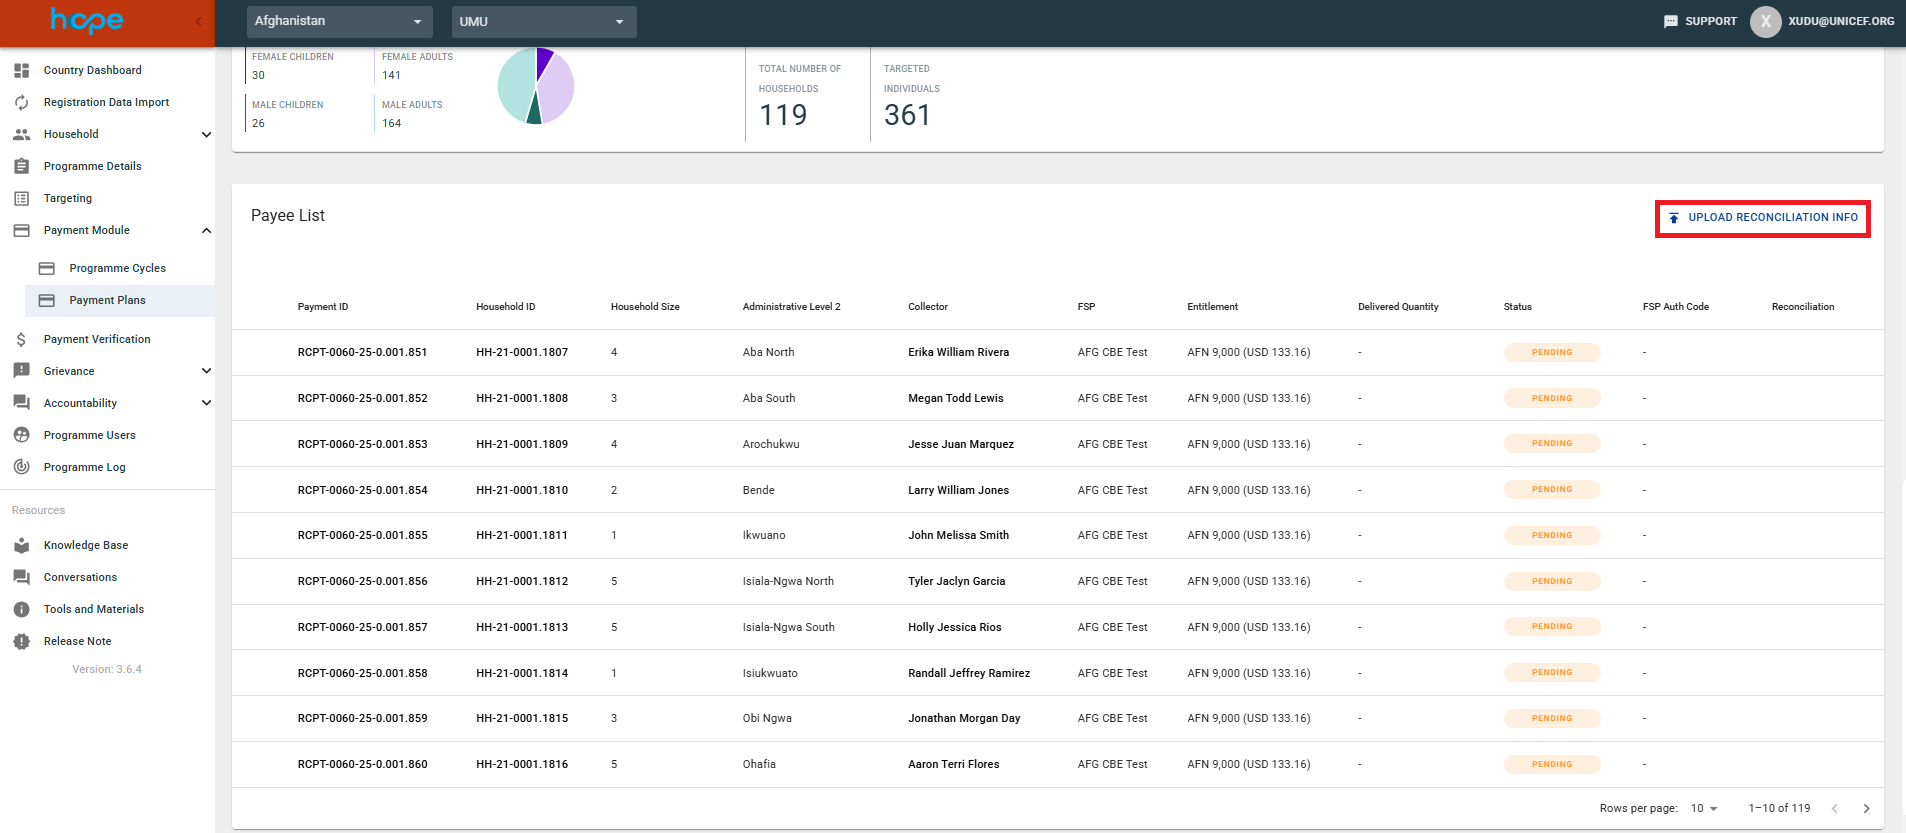Click the Release Note icon
The width and height of the screenshot is (1906, 833).
point(21,641)
